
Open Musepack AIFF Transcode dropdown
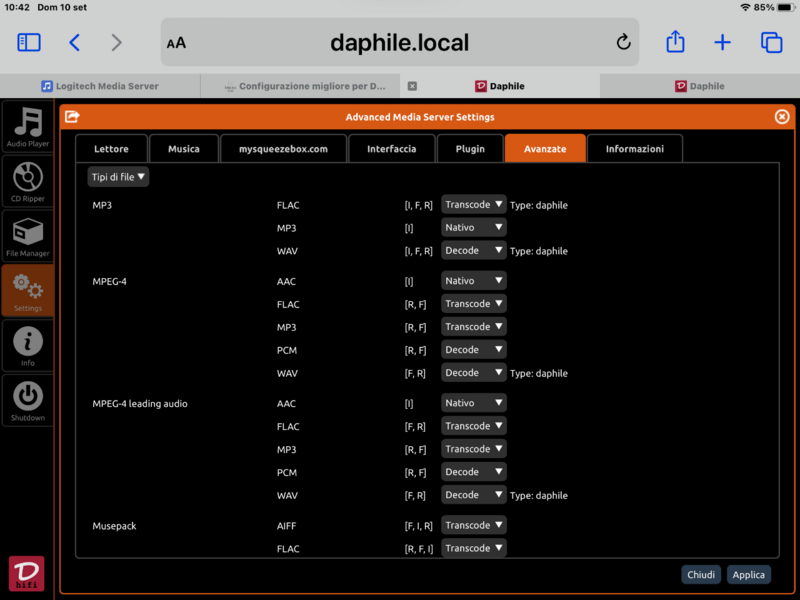(x=474, y=525)
